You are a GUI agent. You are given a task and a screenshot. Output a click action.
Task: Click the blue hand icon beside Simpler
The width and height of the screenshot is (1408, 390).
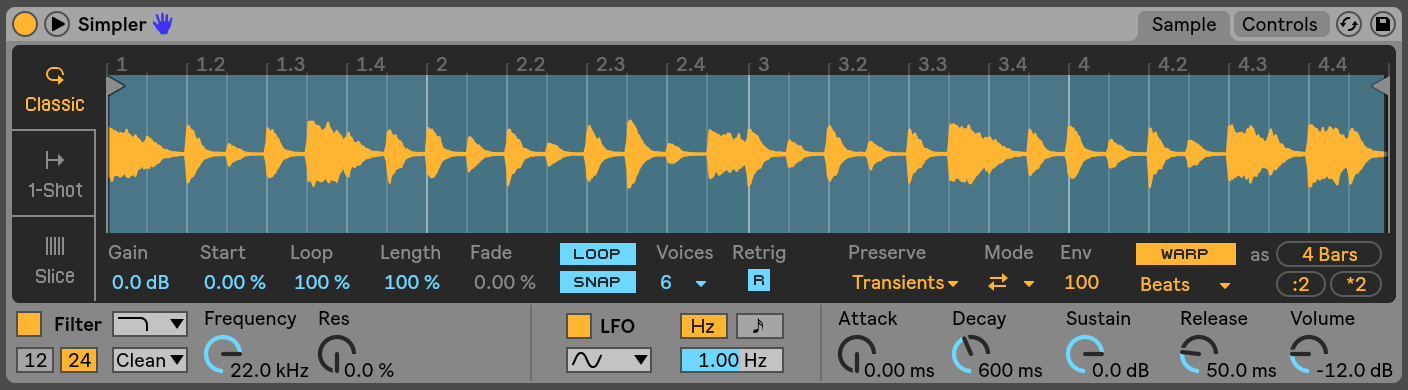(x=162, y=23)
